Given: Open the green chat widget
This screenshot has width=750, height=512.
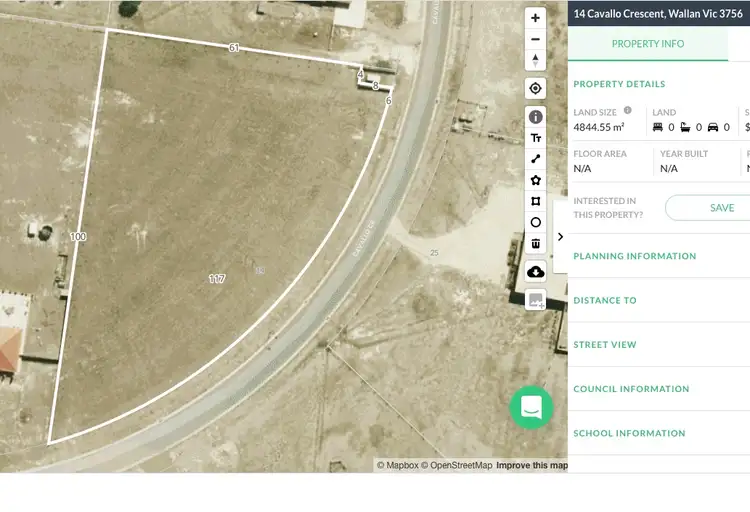Looking at the screenshot, I should (531, 408).
